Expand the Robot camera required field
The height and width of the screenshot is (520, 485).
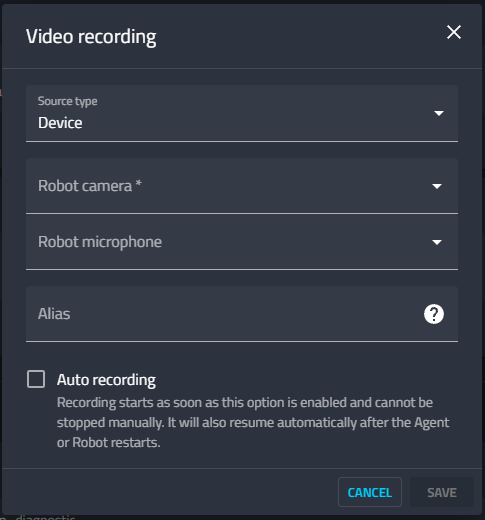click(242, 186)
